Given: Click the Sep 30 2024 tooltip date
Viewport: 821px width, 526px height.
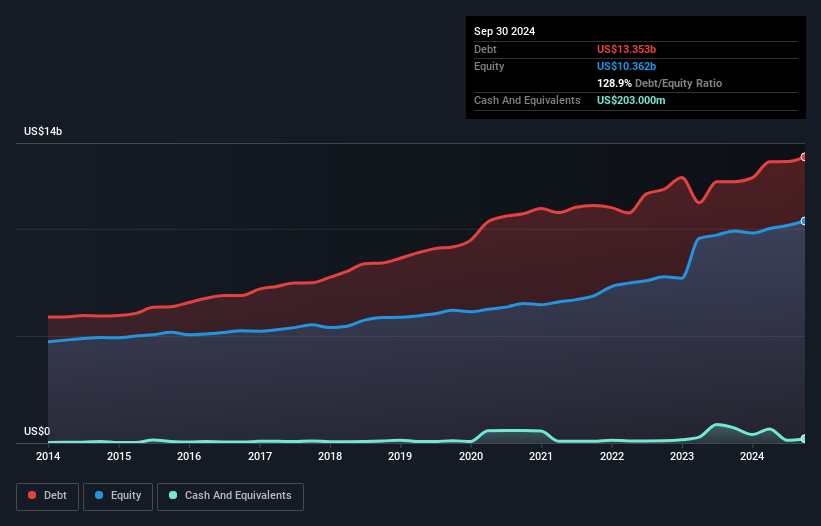Looking at the screenshot, I should tap(504, 31).
